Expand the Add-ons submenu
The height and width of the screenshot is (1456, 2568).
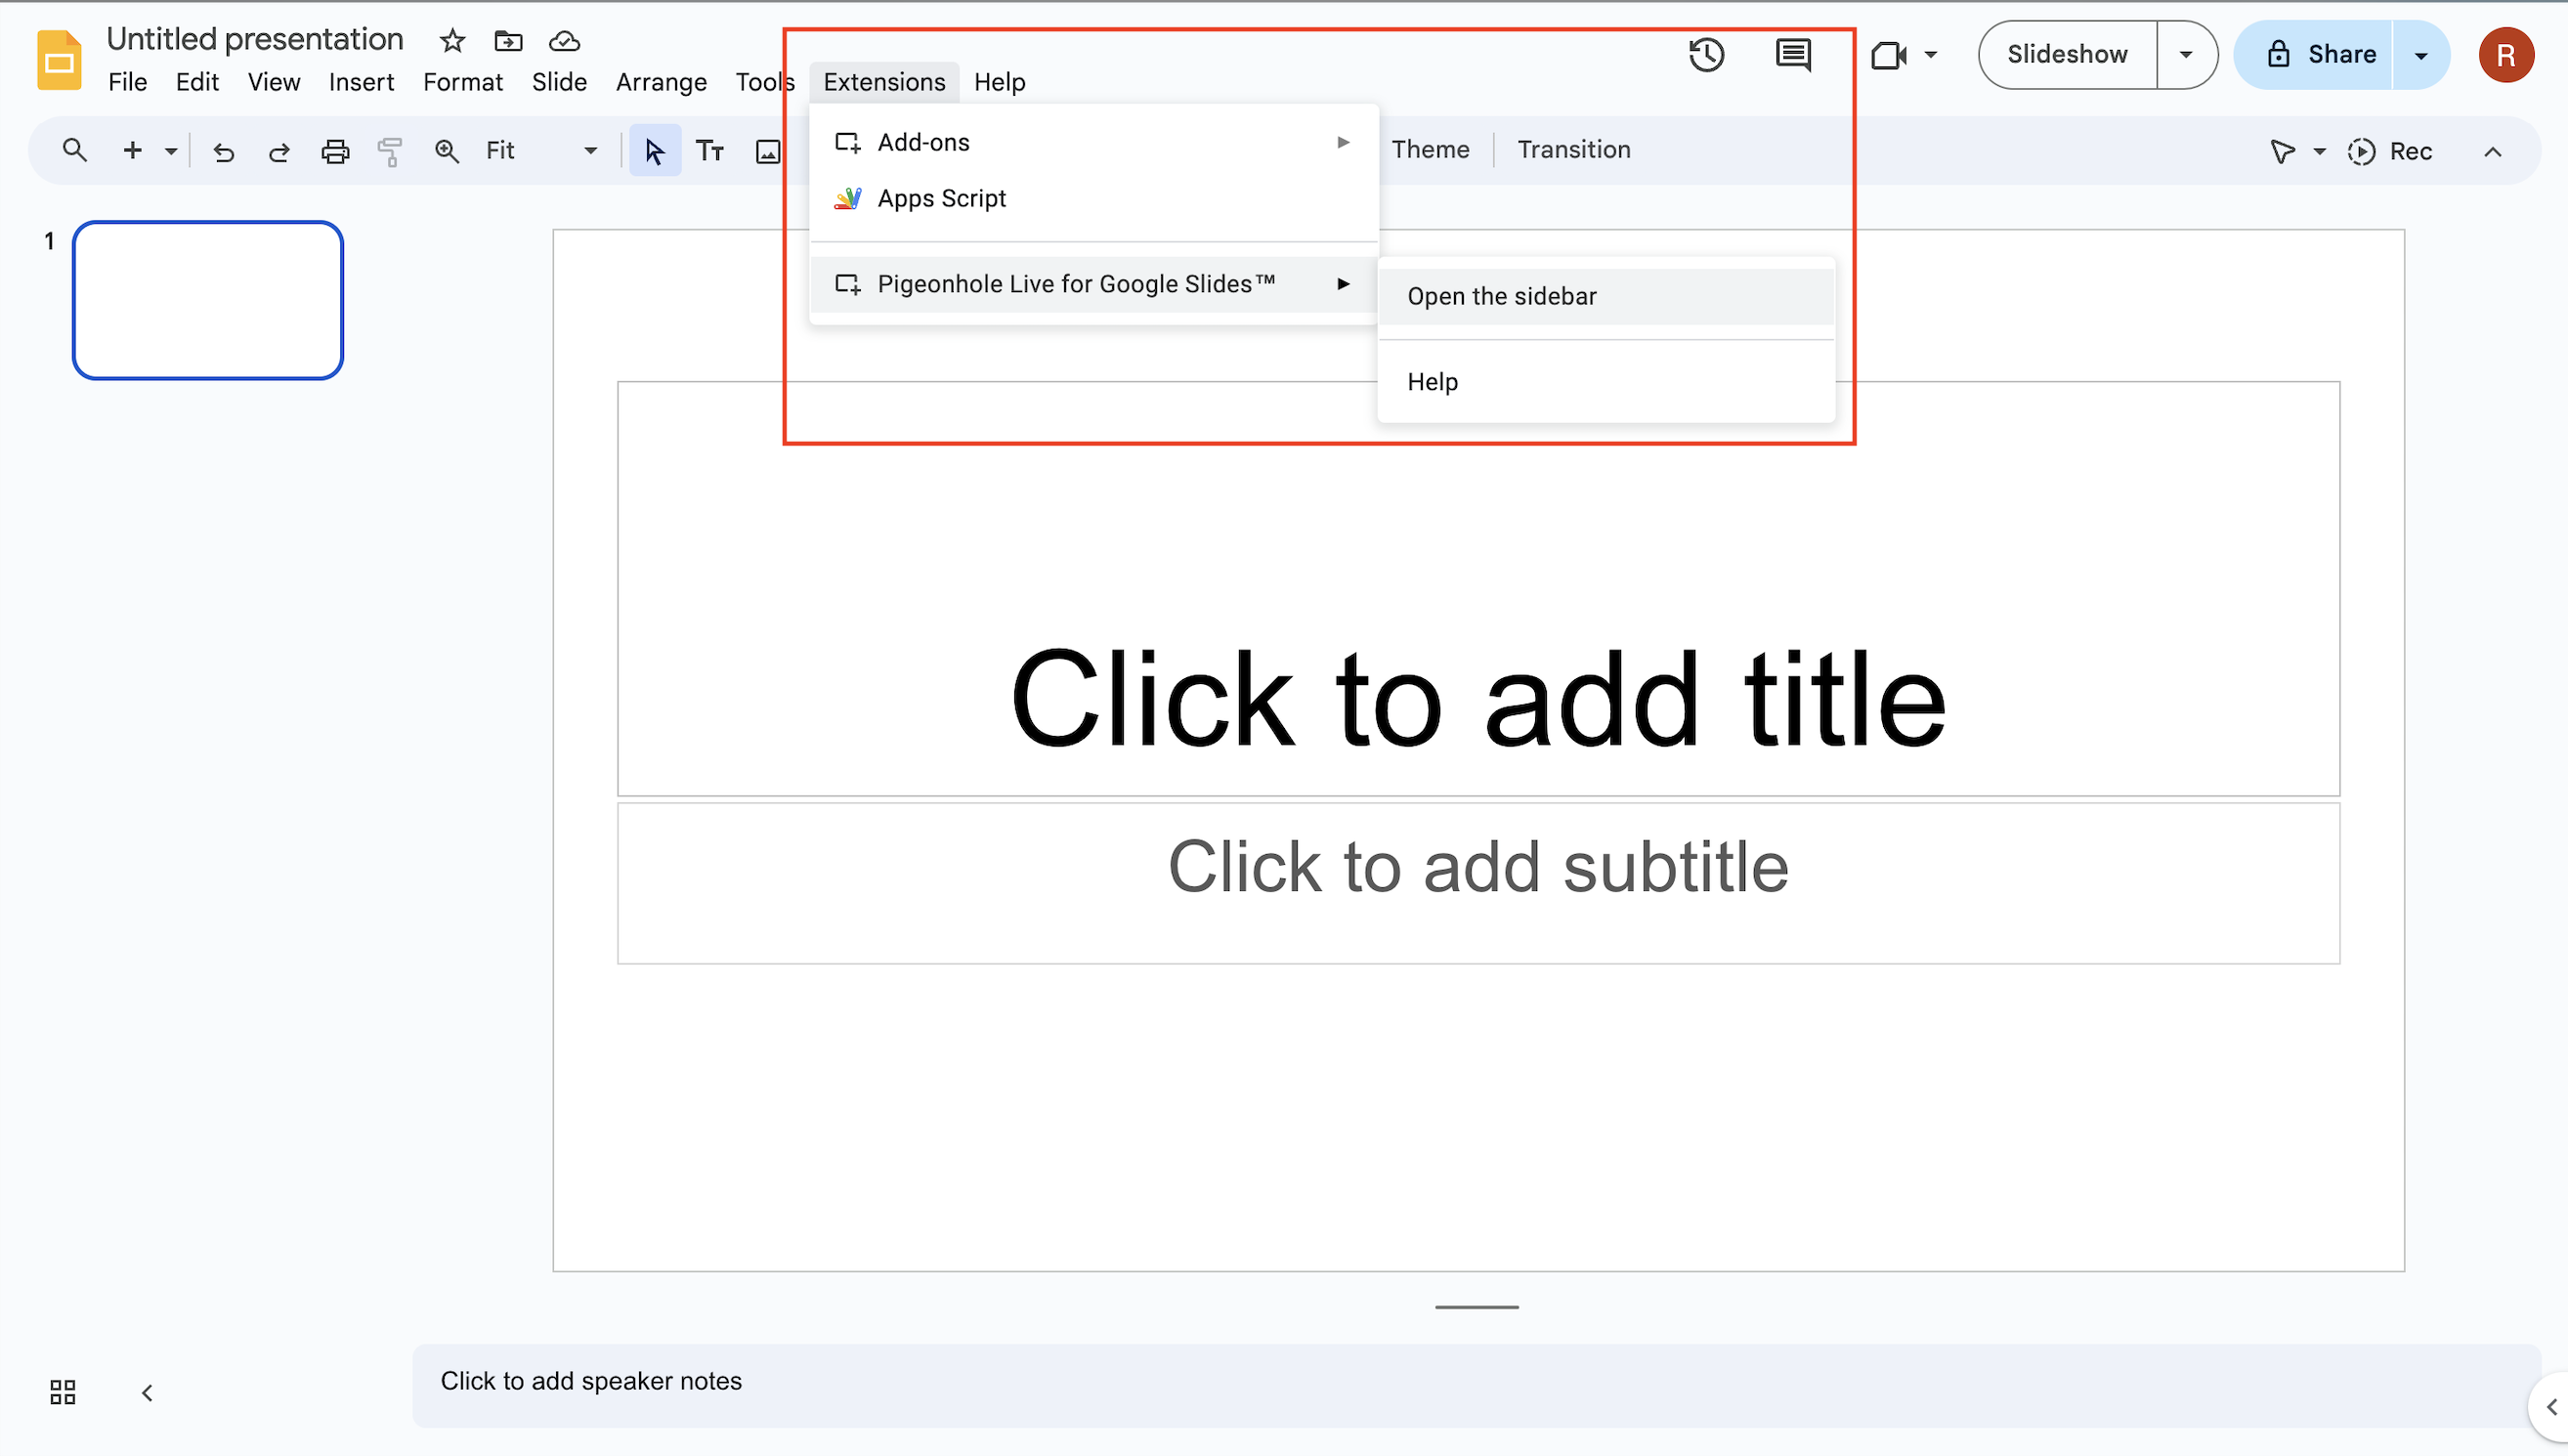click(x=1094, y=142)
